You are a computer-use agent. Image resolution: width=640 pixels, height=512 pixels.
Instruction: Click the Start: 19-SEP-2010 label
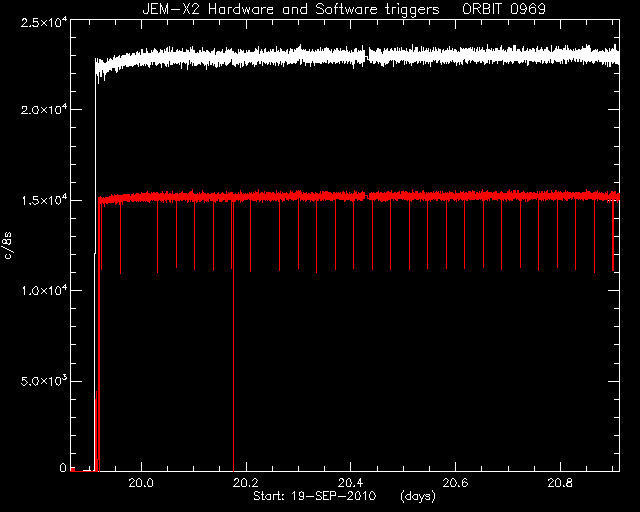314,496
